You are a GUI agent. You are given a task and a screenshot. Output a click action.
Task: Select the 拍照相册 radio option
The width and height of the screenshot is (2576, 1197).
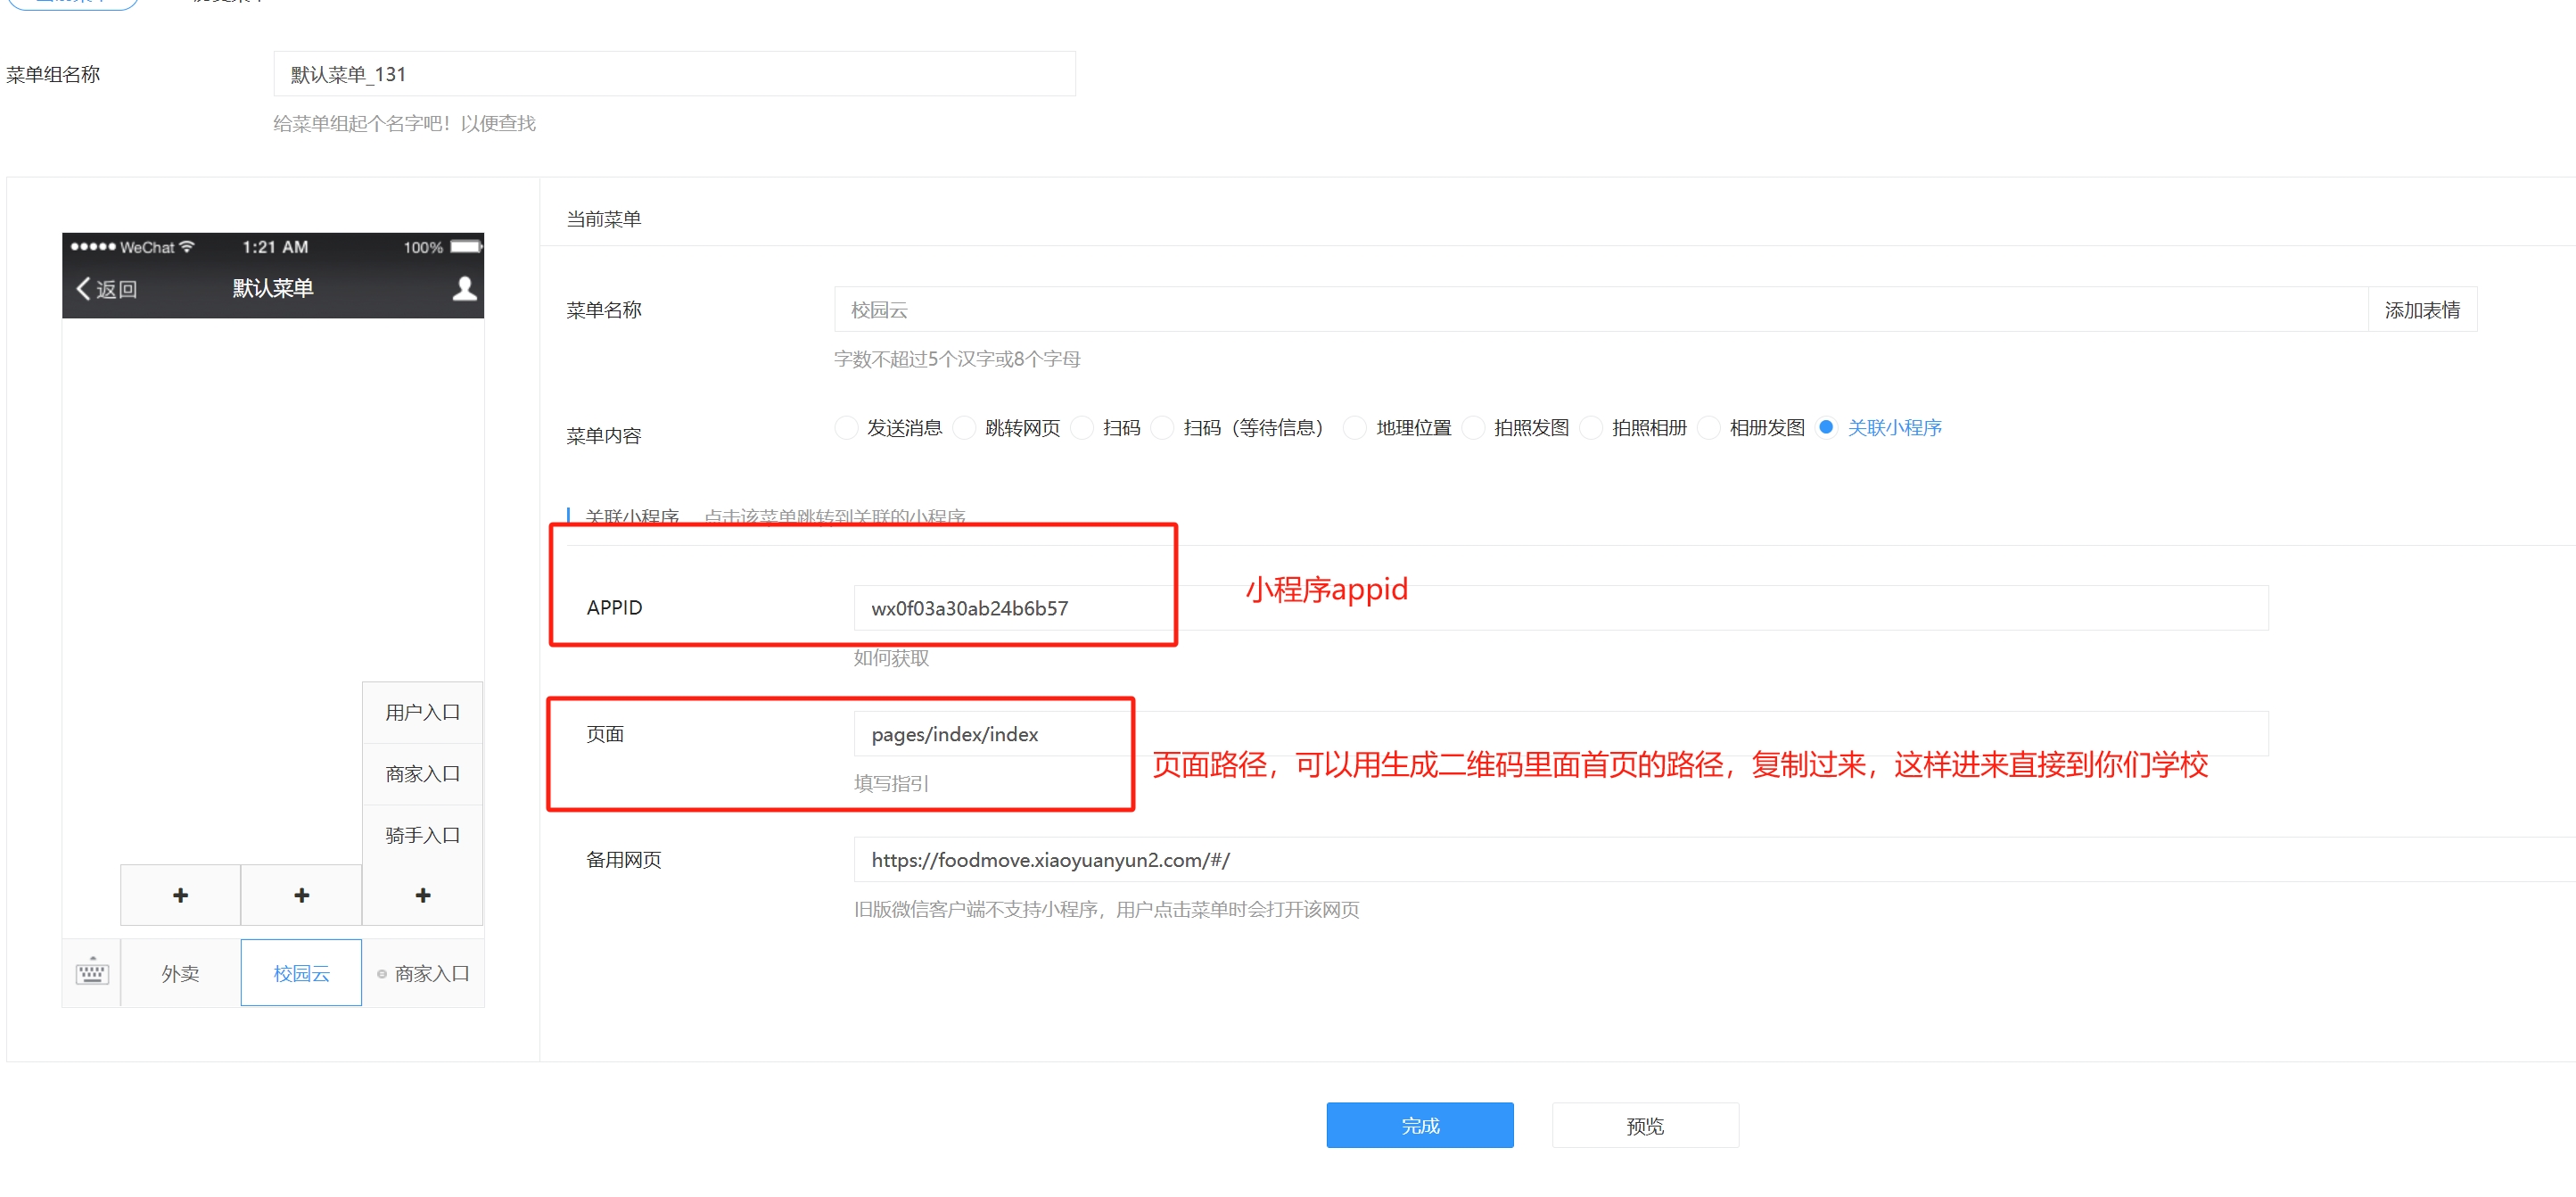[1591, 428]
